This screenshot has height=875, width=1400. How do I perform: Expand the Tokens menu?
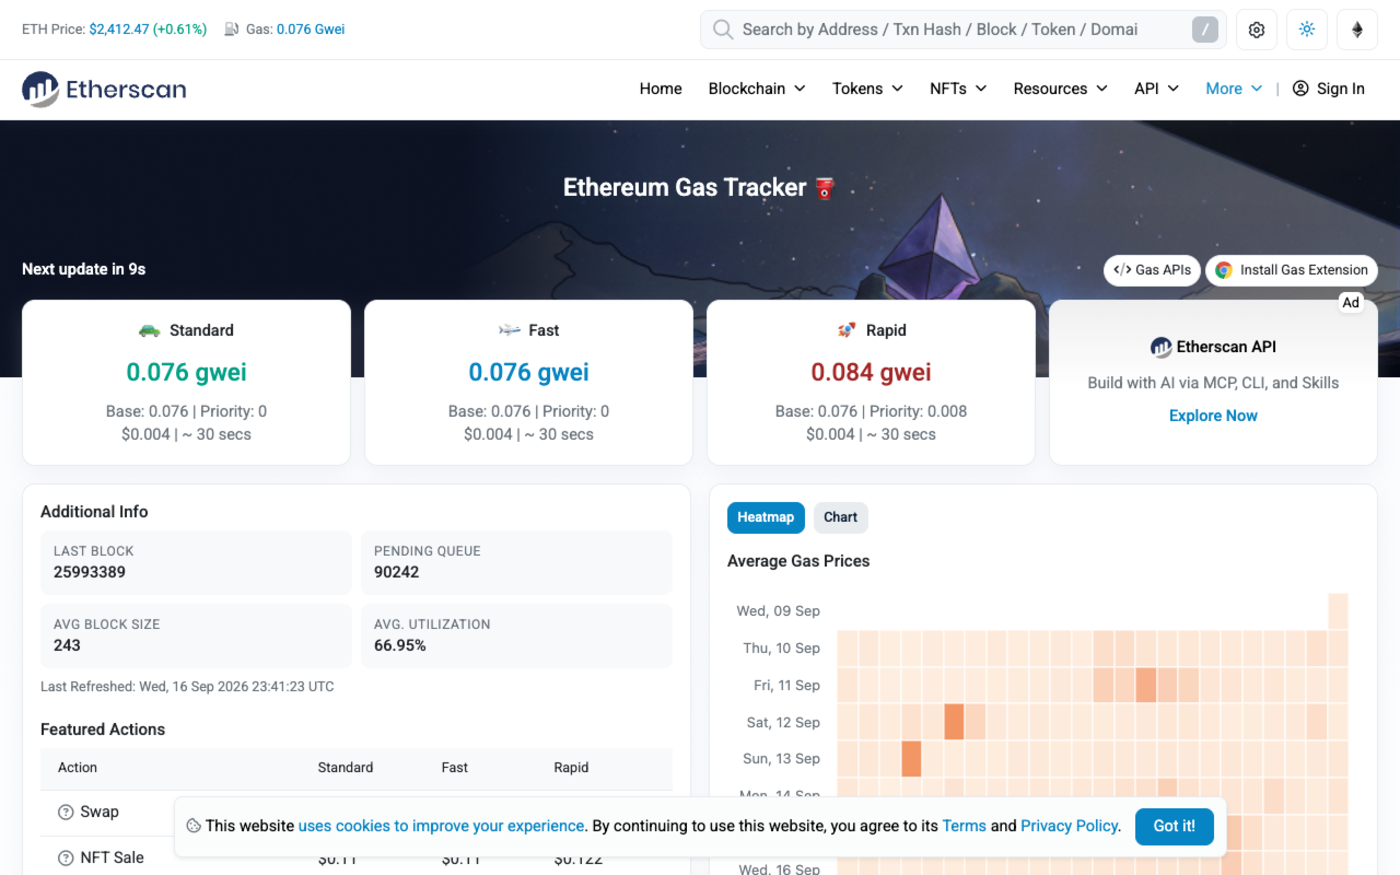pos(868,89)
